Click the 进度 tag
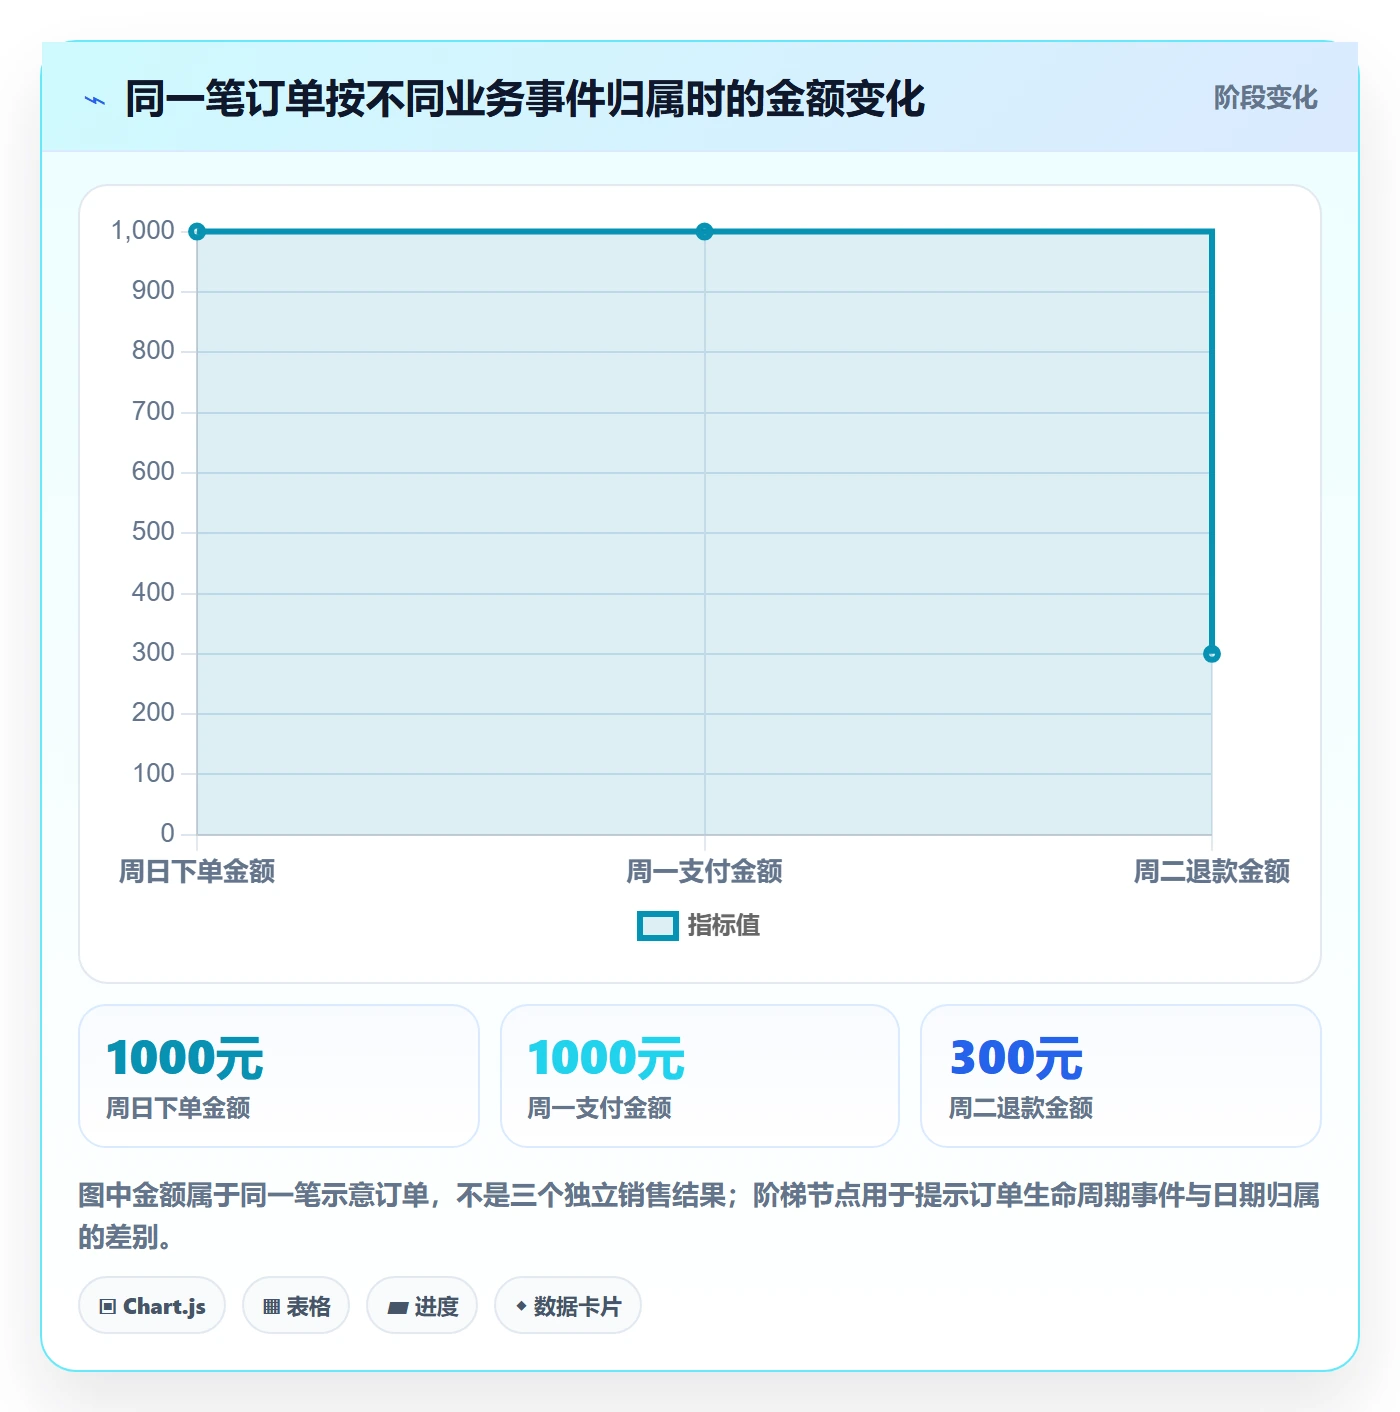The height and width of the screenshot is (1412, 1400). [422, 1306]
